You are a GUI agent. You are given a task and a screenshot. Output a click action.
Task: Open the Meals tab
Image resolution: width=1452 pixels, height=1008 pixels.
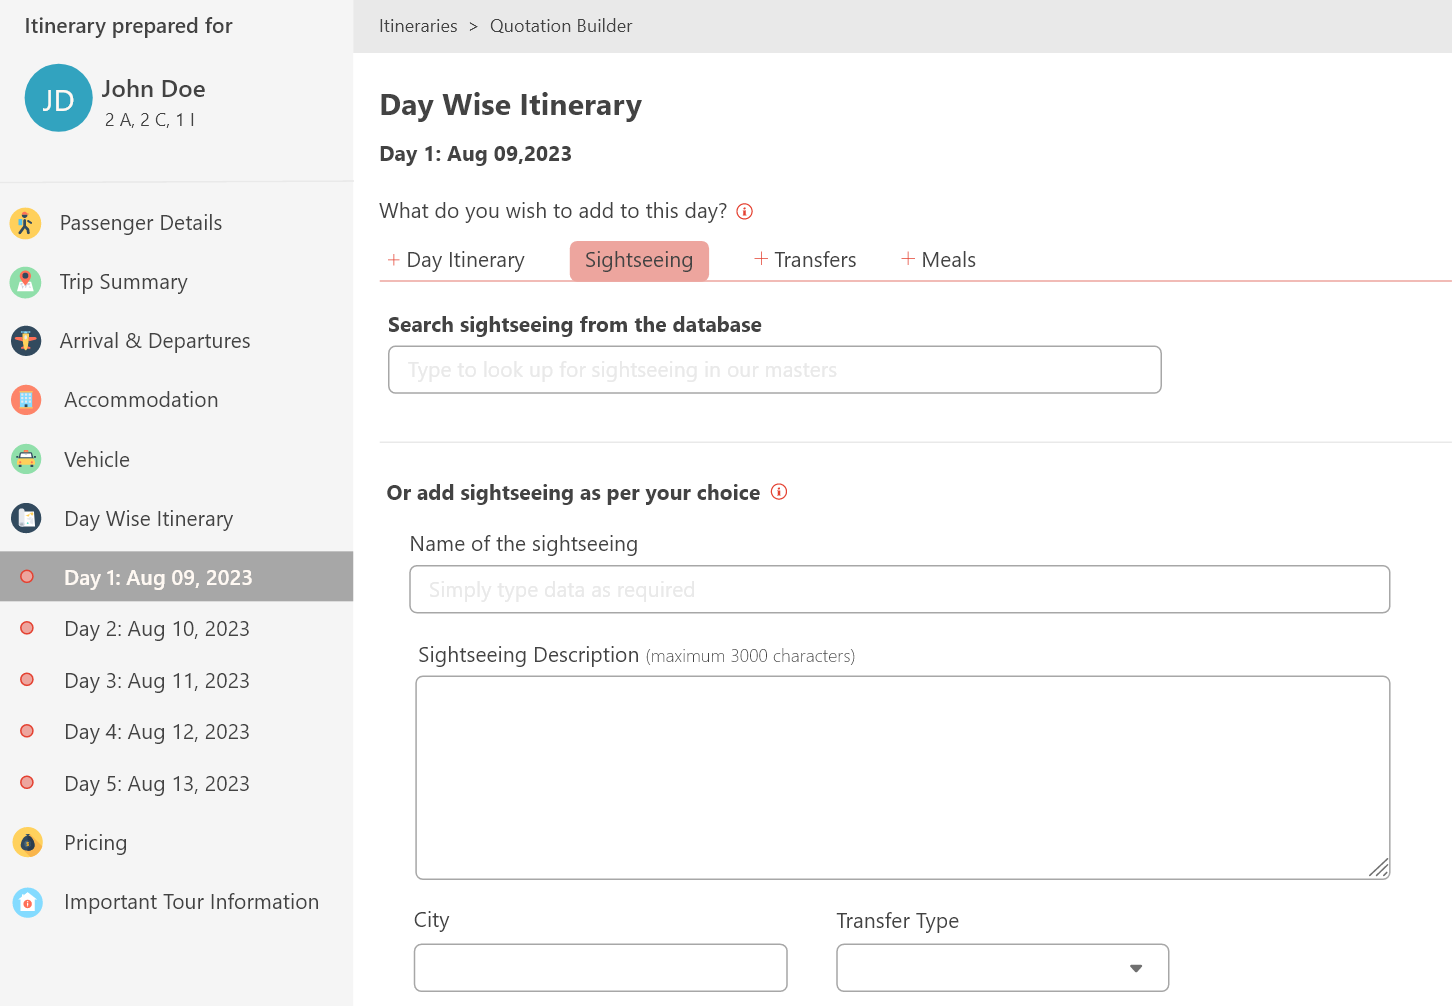pos(938,259)
